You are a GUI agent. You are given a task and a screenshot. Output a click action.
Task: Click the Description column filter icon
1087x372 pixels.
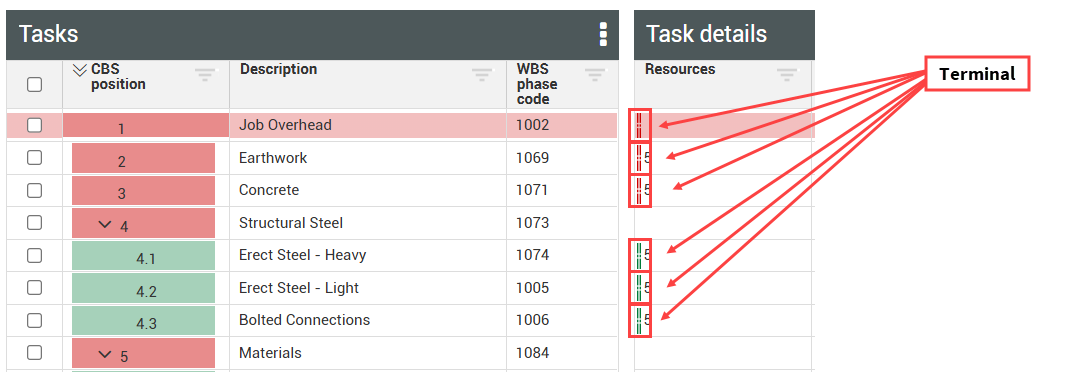482,74
